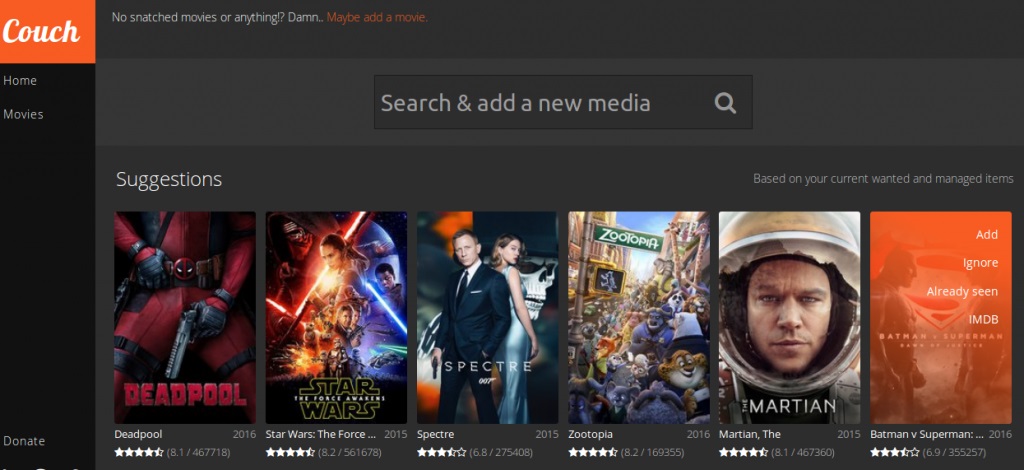Screen dimensions: 1024x470
Task: Click the 2016 year beside Deadpool
Action: tap(244, 434)
